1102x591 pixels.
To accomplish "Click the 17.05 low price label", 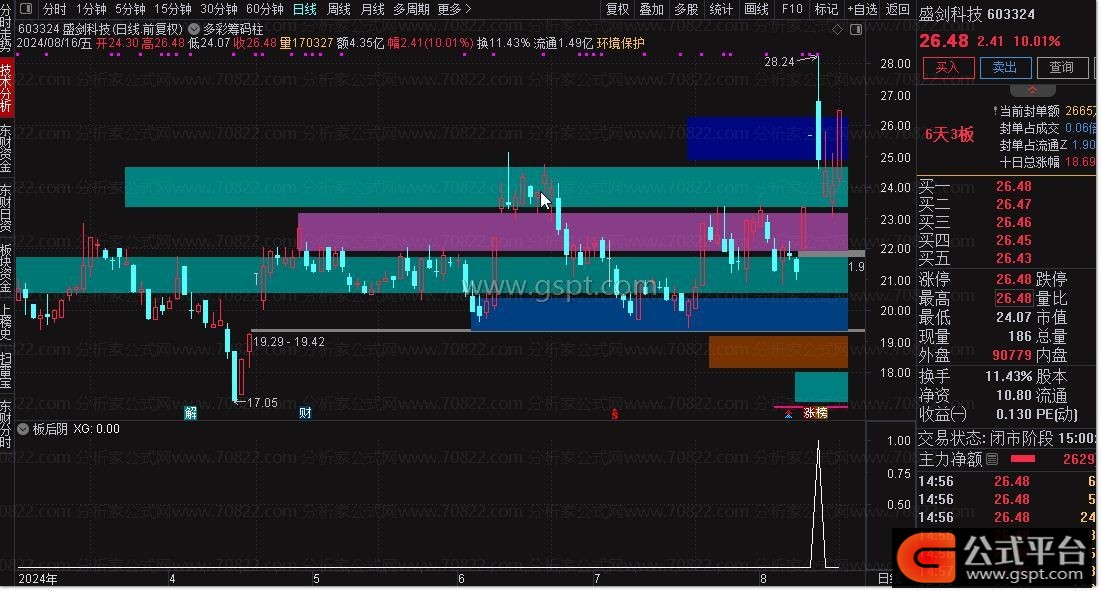I will (x=262, y=403).
